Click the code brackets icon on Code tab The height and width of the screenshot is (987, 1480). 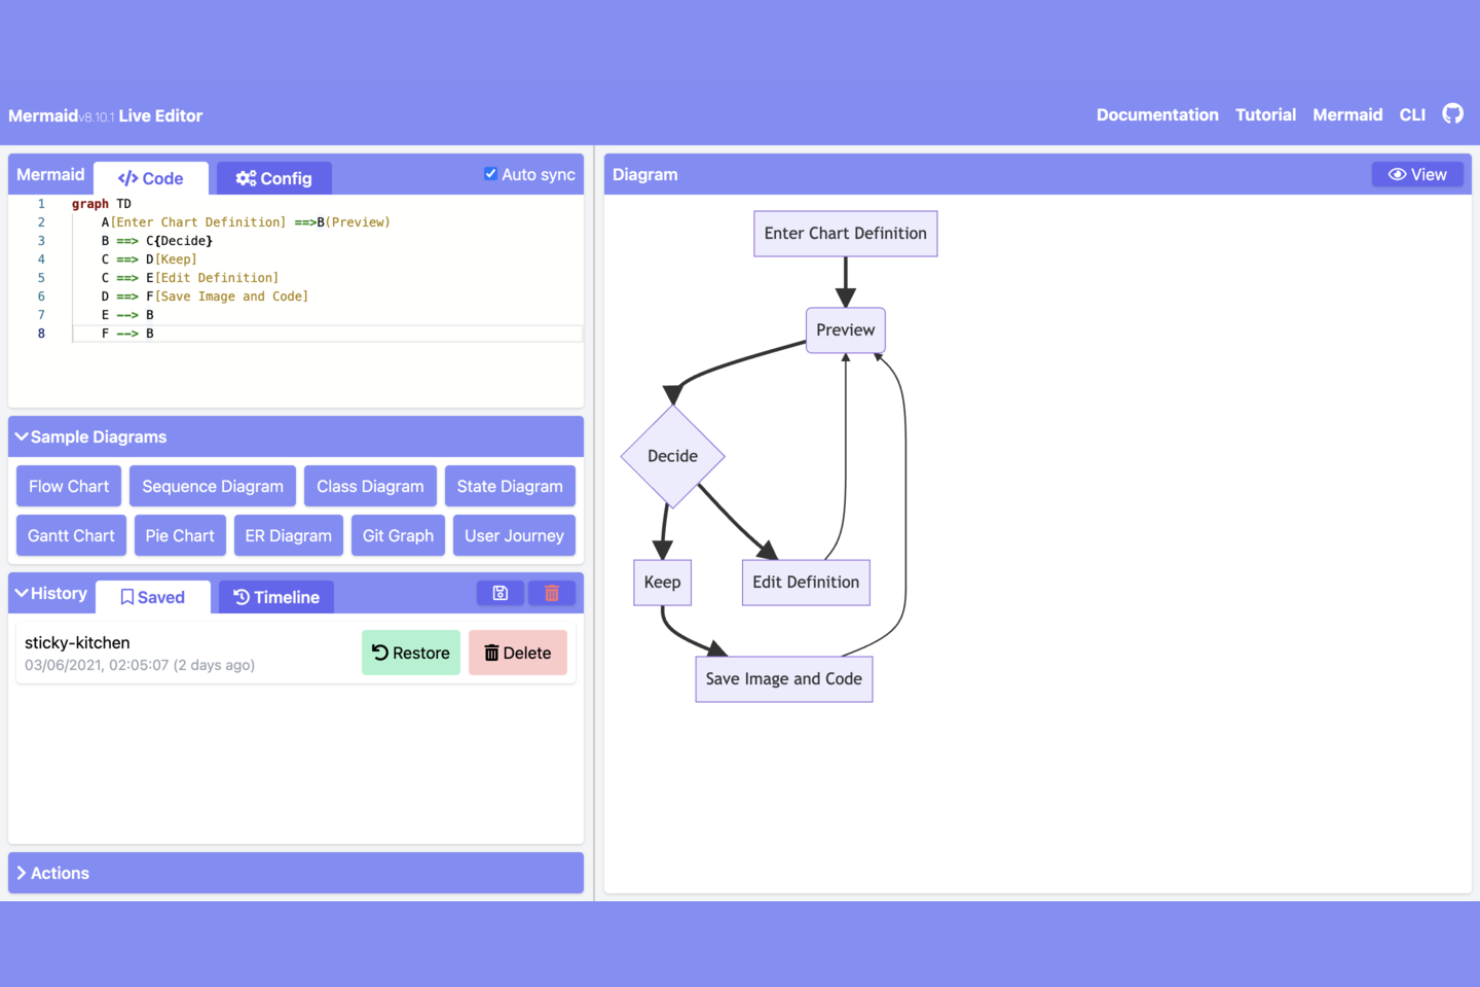126,178
